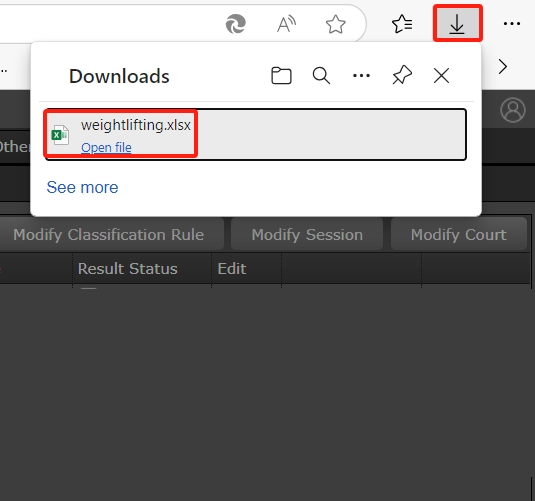This screenshot has height=501, width=535.
Task: Open the user profile avatar icon
Action: 512,110
